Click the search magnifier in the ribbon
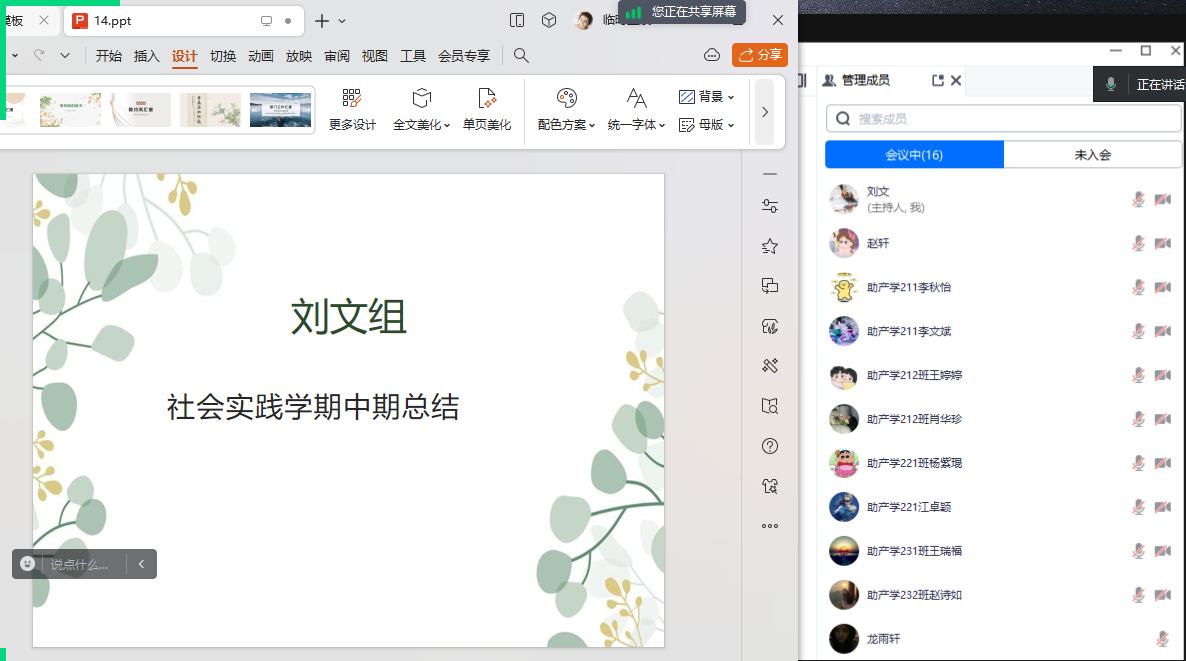The width and height of the screenshot is (1186, 661). point(521,55)
